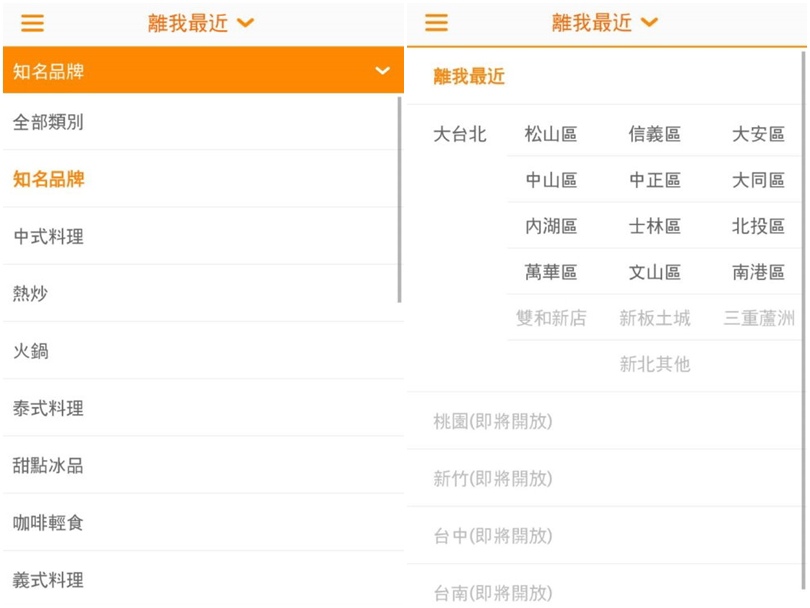Tap the 南港區 district
Screen dimensions: 810x608
coord(758,272)
